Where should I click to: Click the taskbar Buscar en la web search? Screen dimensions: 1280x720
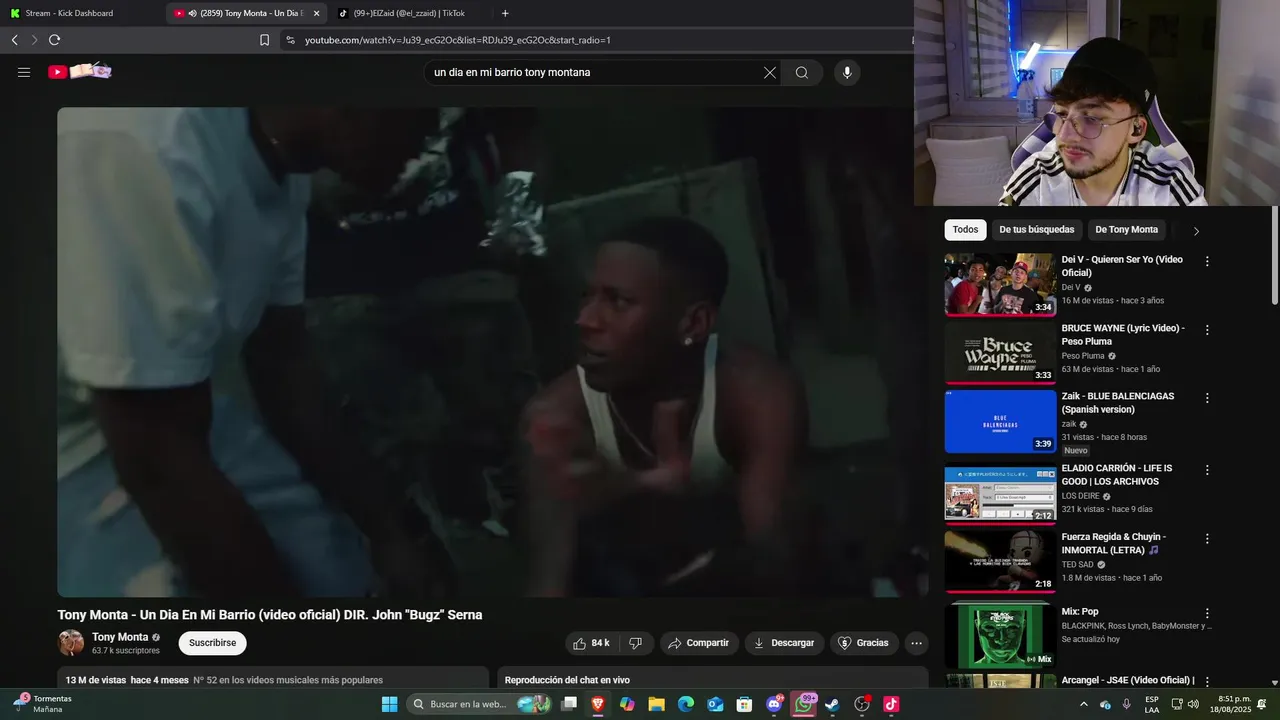(479, 704)
